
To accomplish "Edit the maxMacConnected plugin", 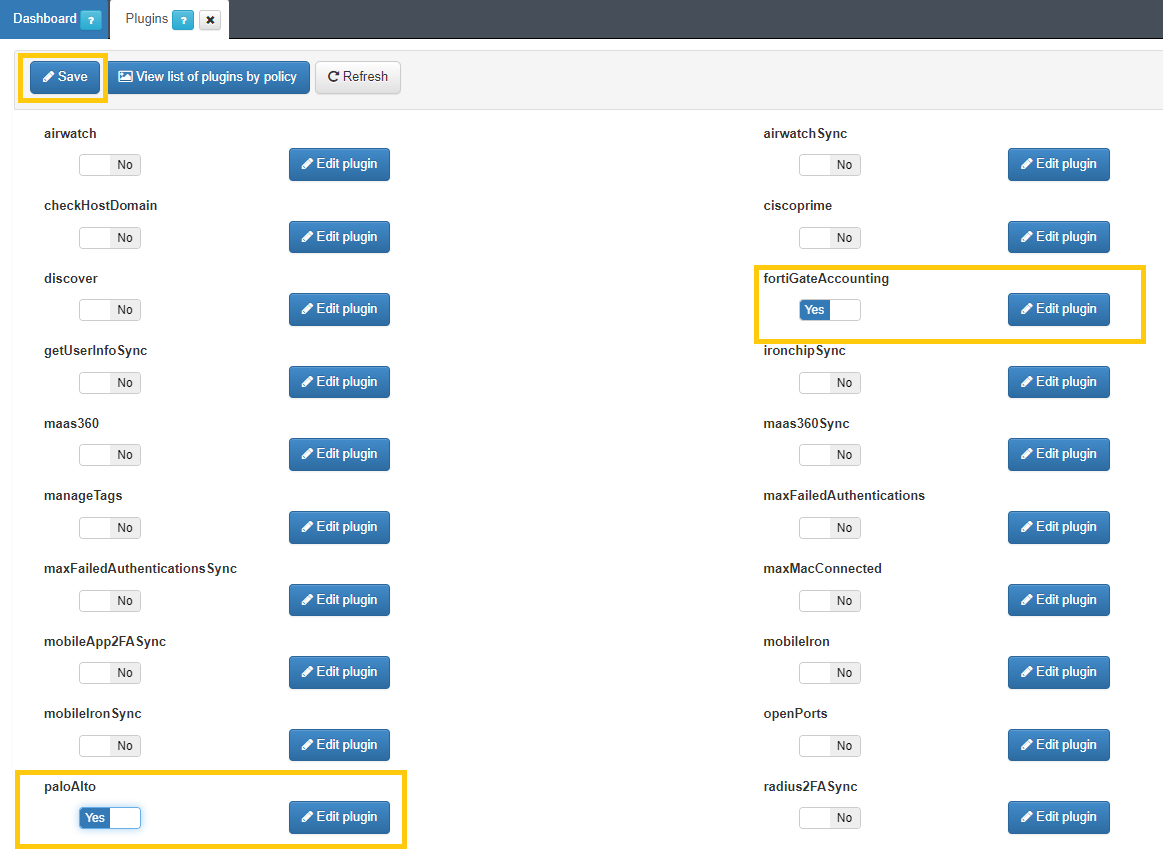I will click(x=1058, y=600).
